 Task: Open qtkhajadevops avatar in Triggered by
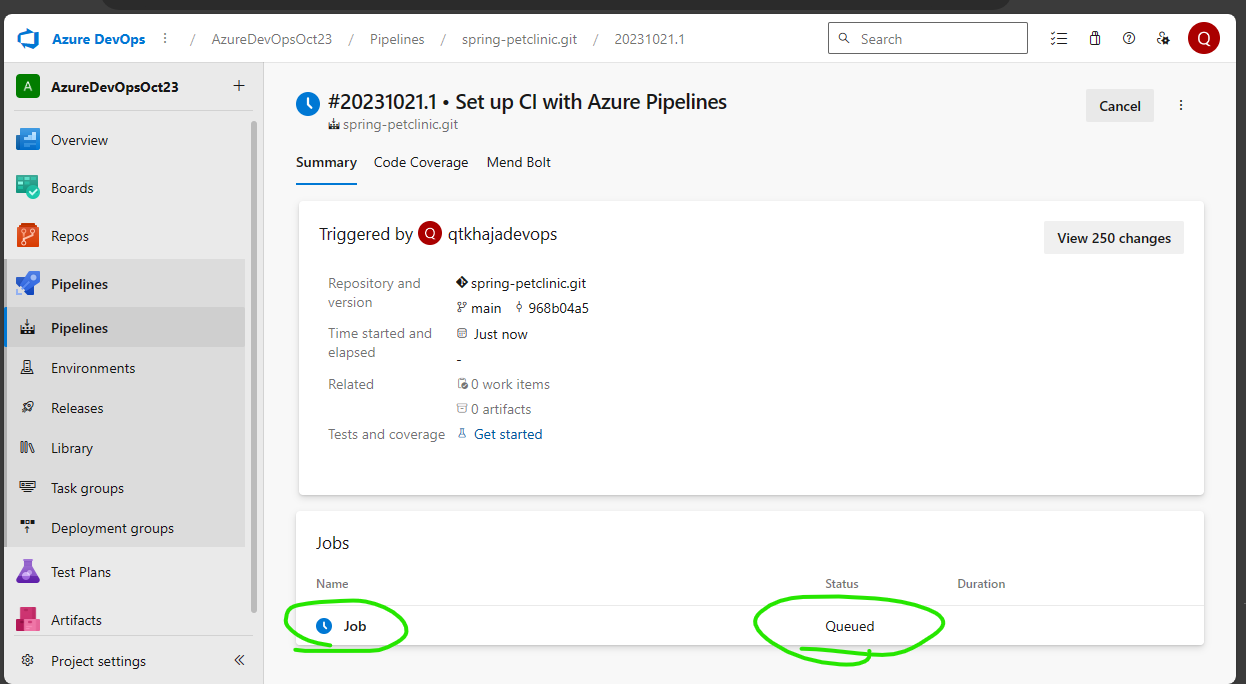point(430,233)
